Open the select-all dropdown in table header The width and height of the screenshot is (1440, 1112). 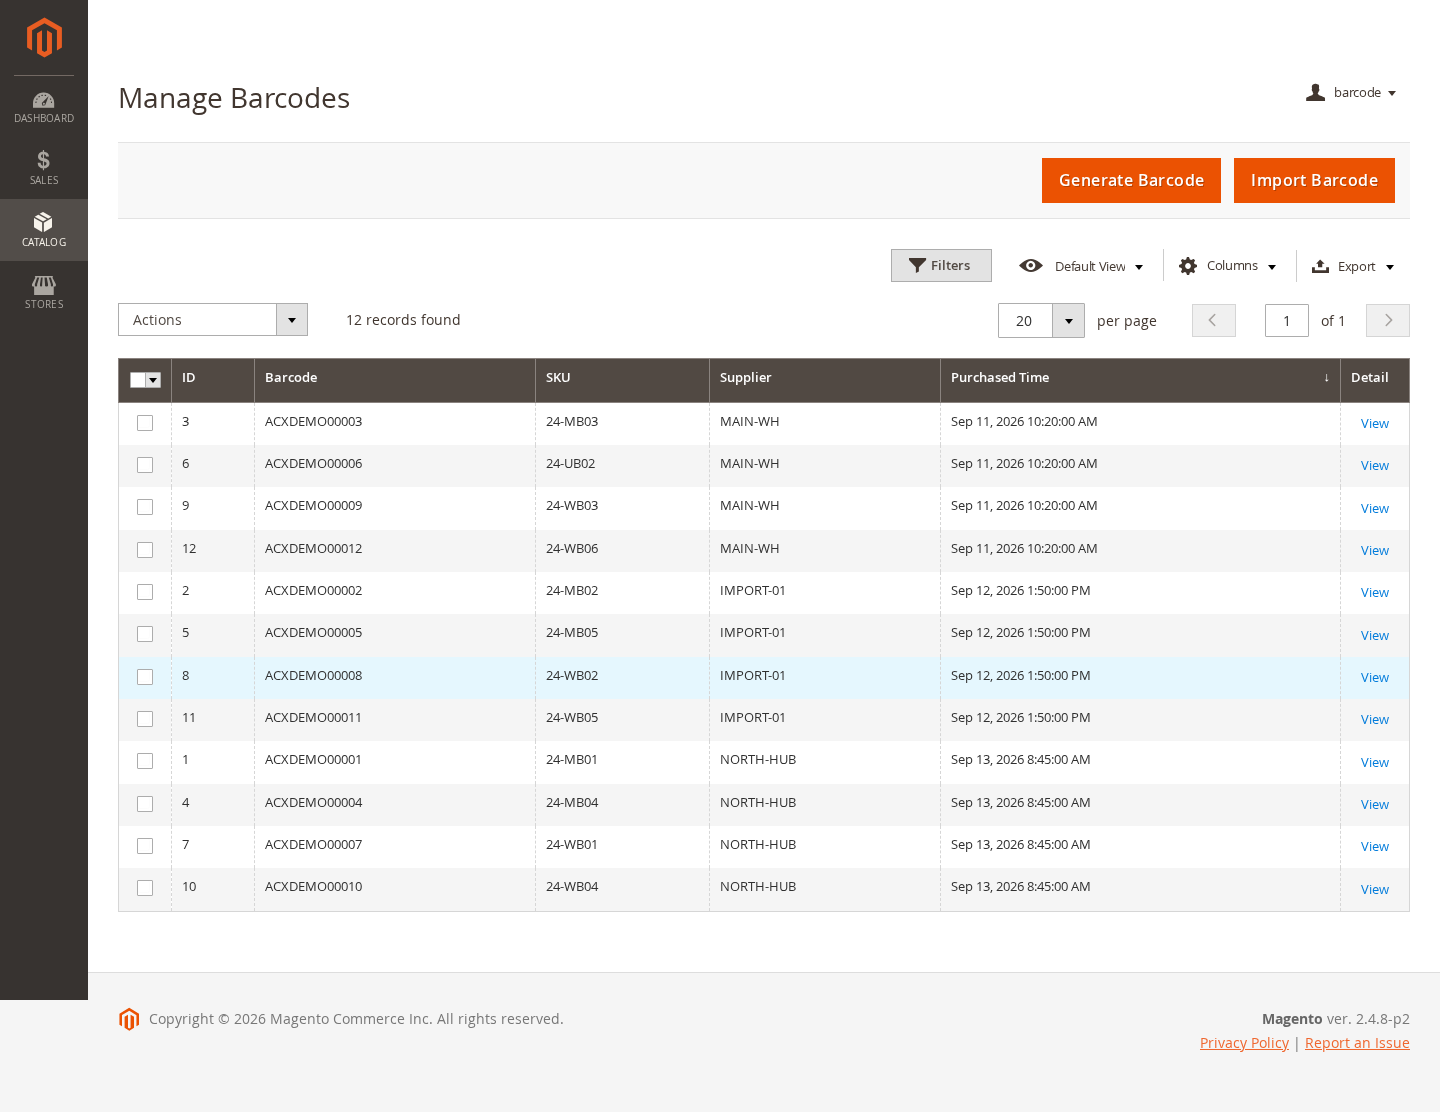(x=154, y=380)
